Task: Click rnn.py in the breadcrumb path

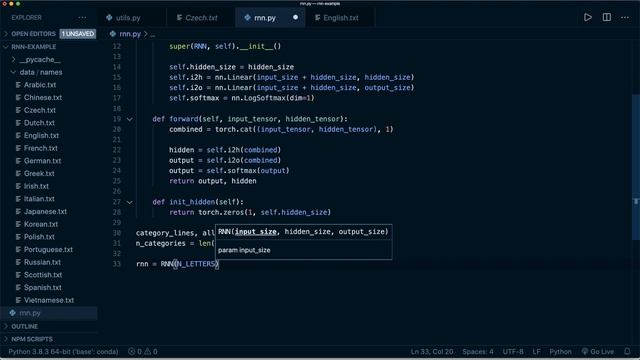Action: (130, 34)
